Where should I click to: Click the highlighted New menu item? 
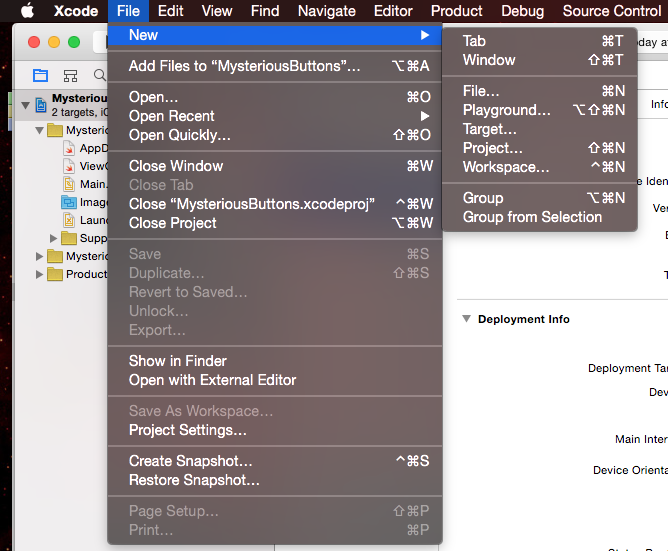click(275, 35)
